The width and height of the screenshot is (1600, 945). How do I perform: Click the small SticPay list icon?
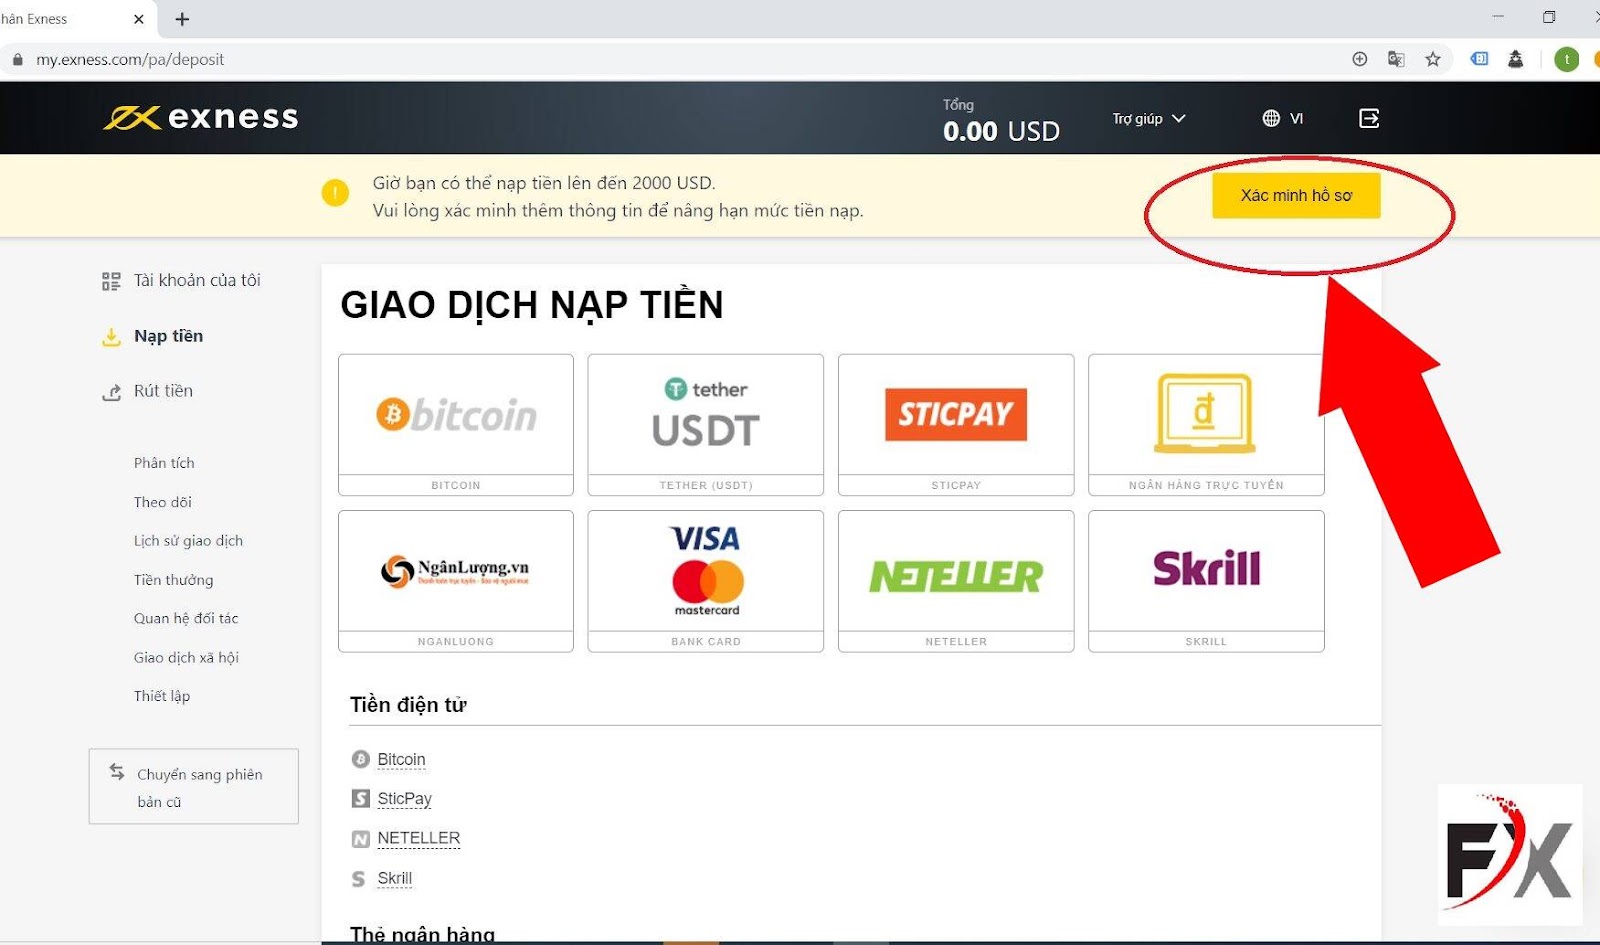coord(361,799)
